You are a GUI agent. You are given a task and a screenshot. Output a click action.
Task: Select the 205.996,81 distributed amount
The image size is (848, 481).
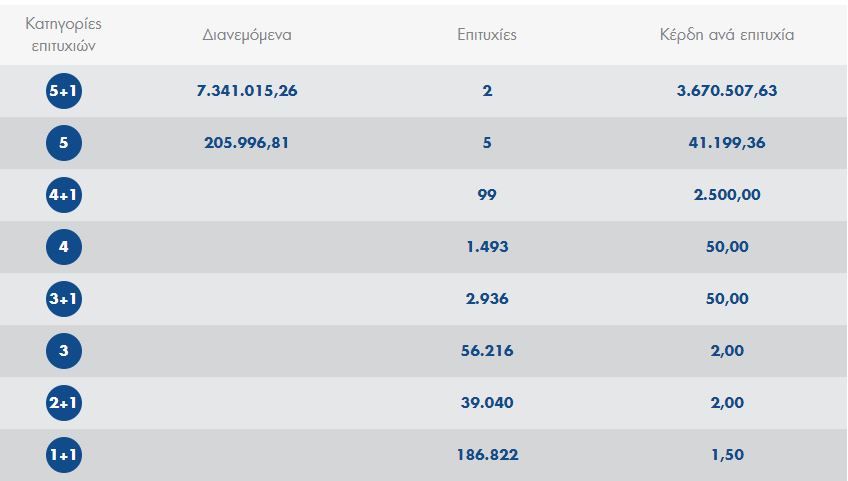pyautogui.click(x=247, y=143)
